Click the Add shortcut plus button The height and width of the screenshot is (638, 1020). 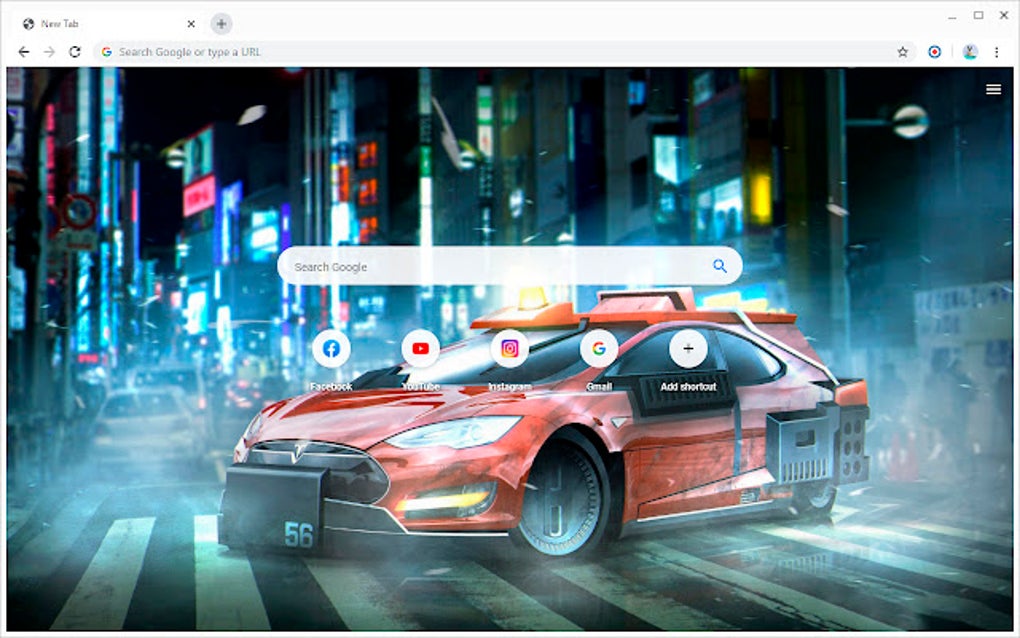point(688,349)
